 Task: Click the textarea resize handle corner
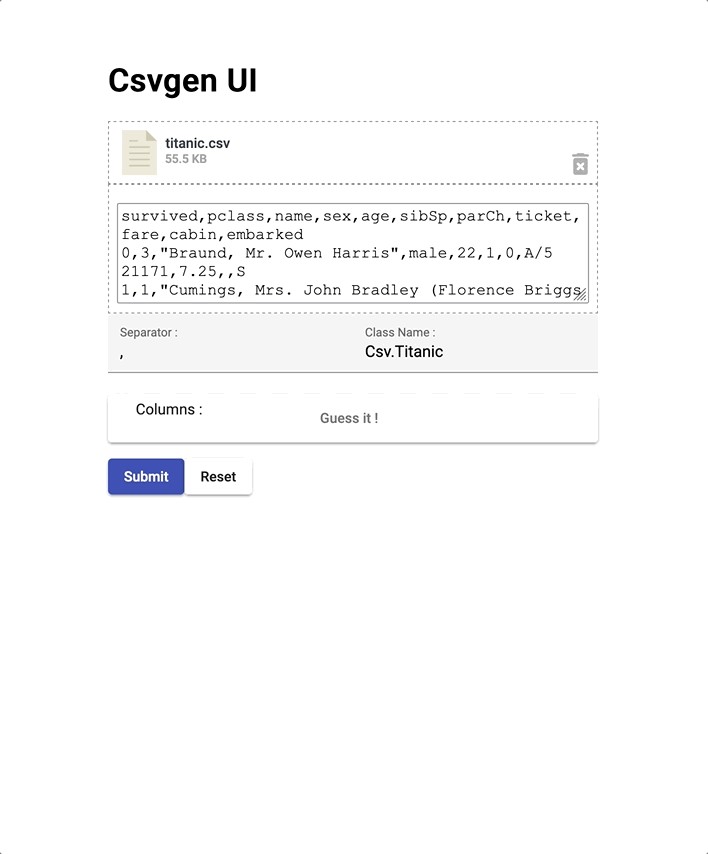click(580, 295)
